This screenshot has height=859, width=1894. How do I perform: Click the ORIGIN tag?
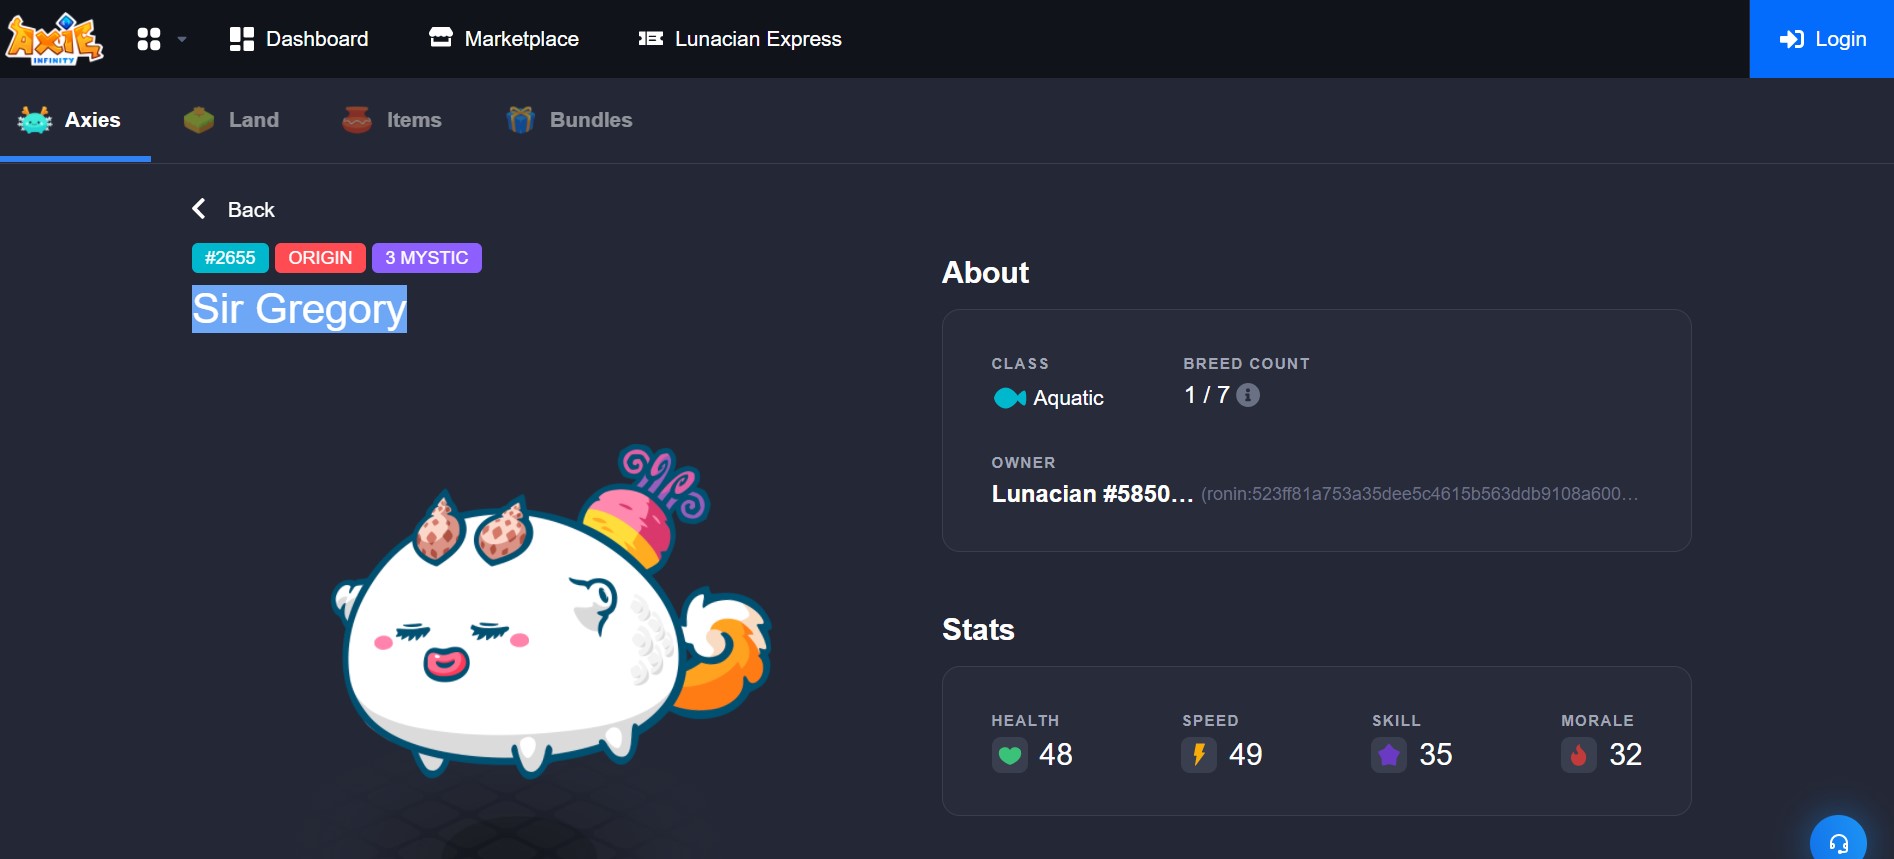coord(320,258)
